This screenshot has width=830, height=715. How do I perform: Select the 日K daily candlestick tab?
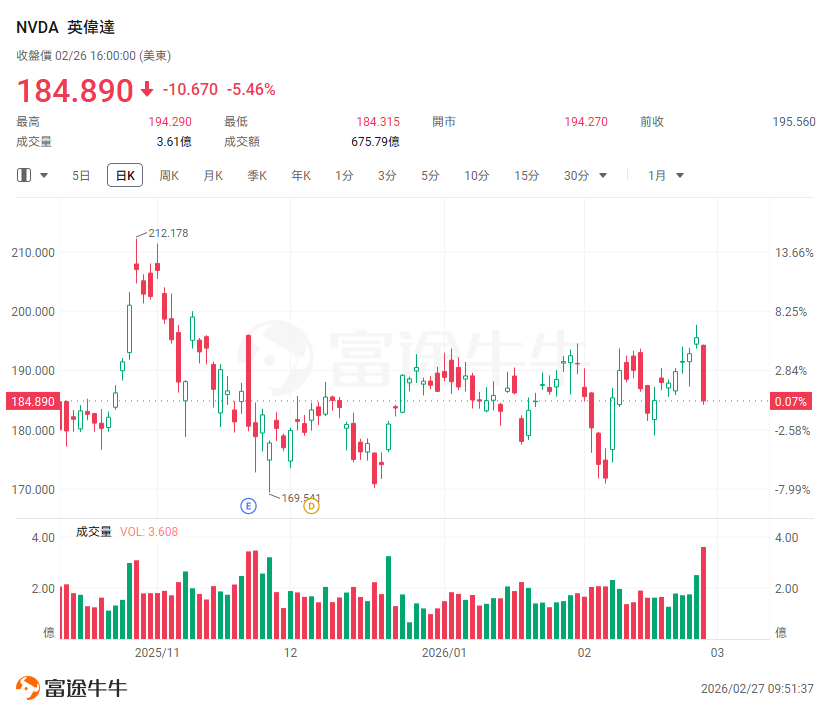[125, 176]
